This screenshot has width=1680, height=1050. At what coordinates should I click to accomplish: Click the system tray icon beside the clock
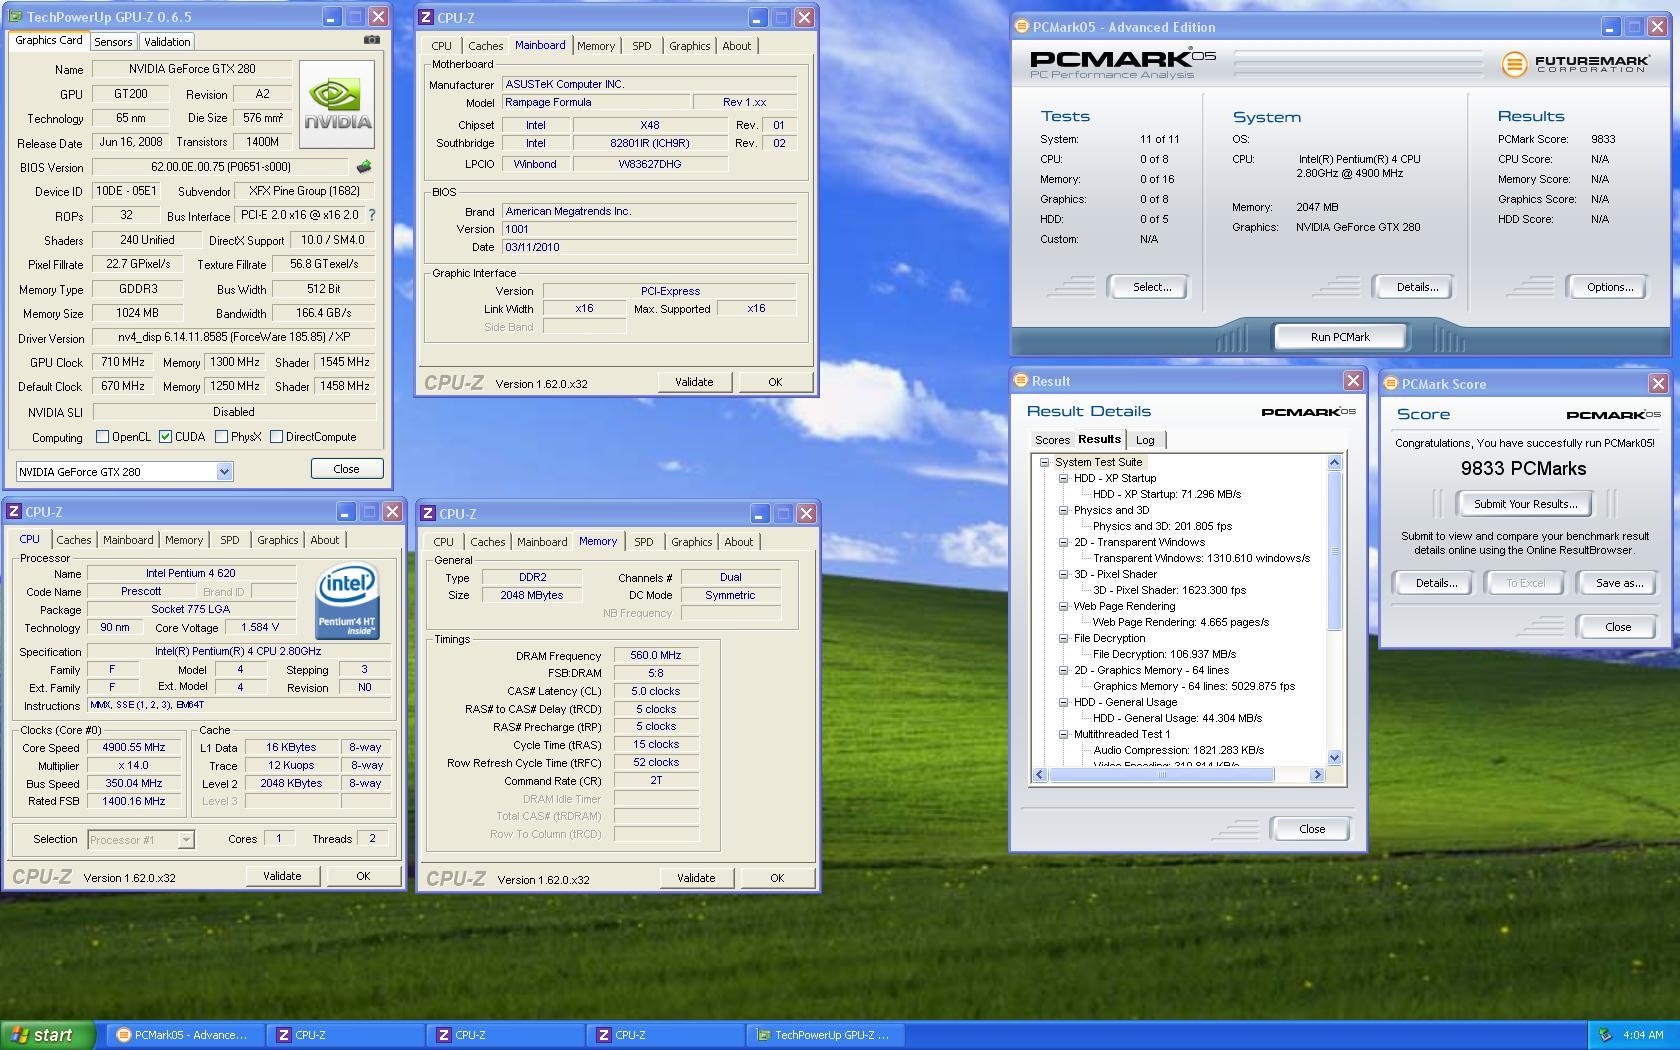click(1605, 1035)
